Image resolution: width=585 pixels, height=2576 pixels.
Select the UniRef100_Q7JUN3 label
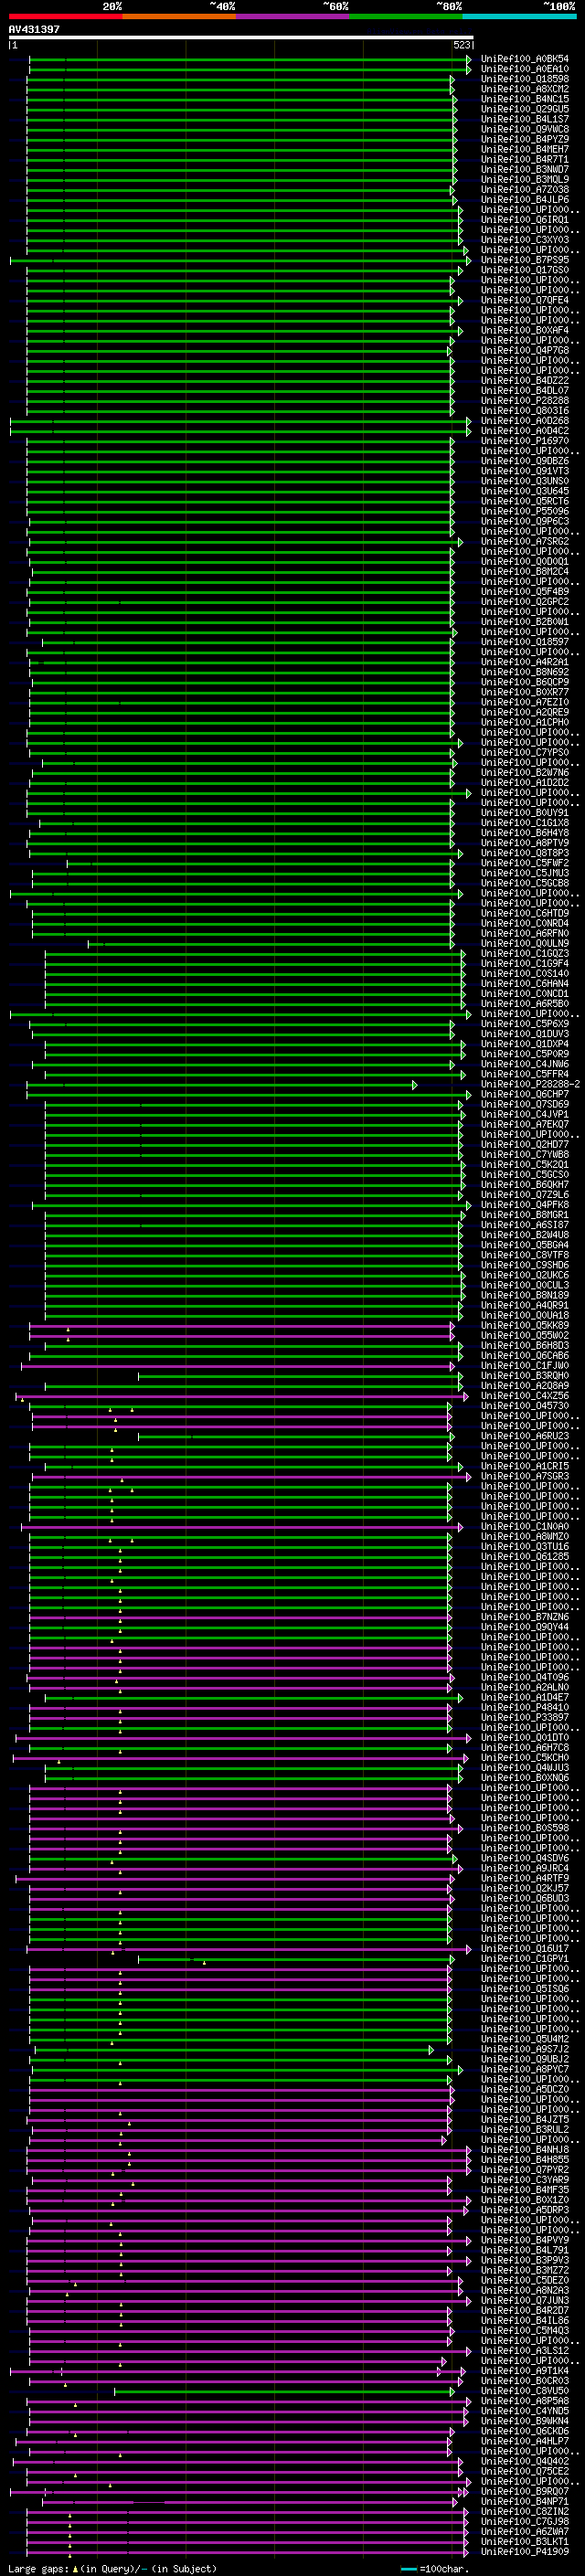524,2301
